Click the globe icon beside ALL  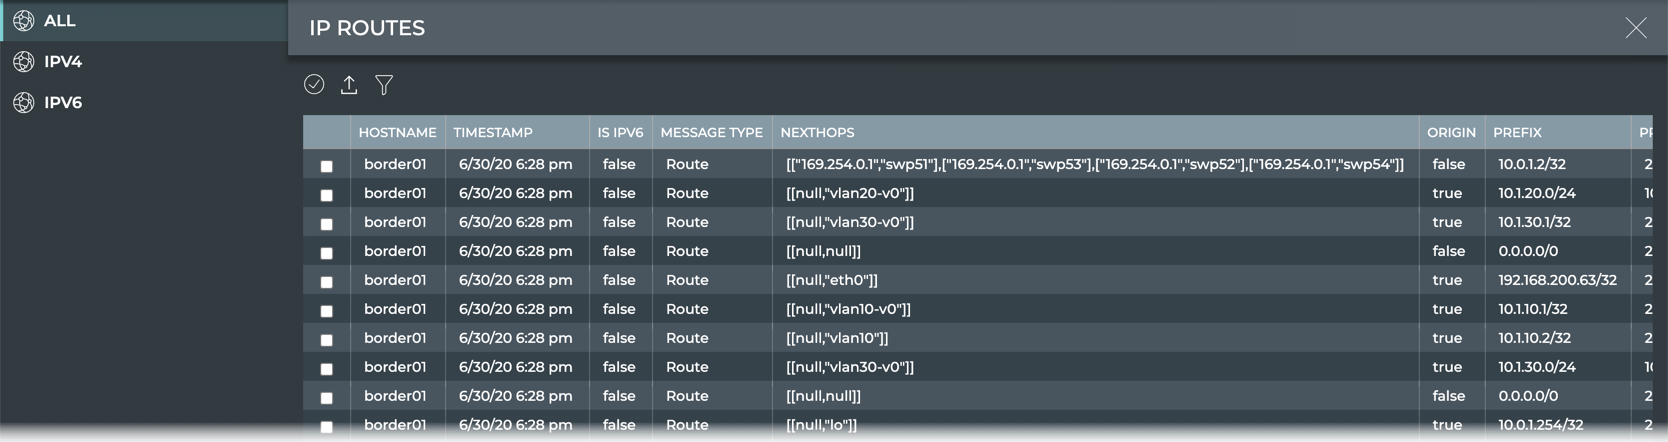pos(24,21)
